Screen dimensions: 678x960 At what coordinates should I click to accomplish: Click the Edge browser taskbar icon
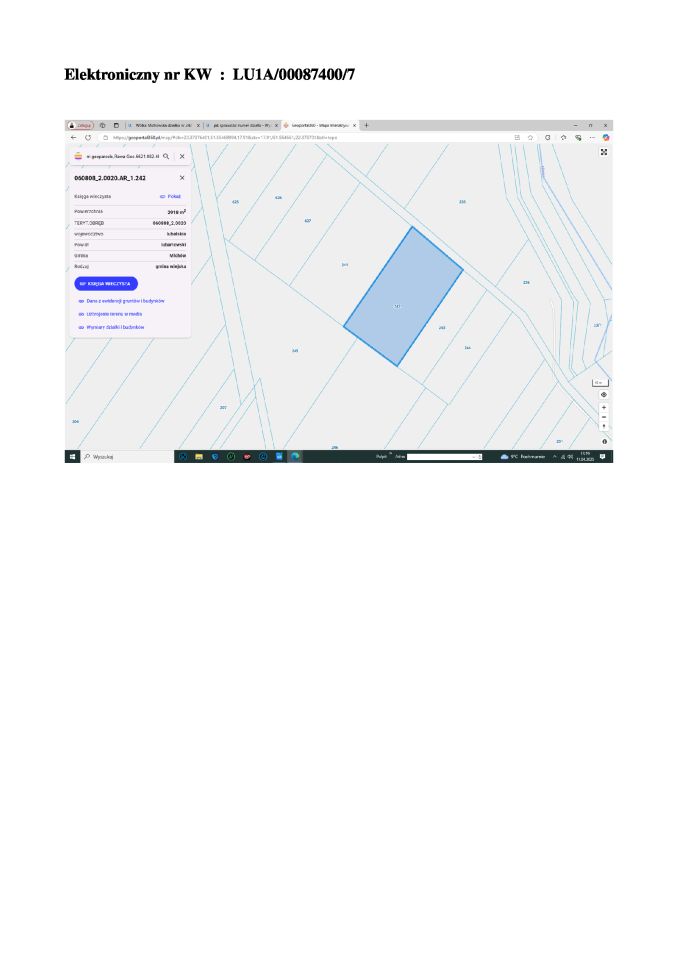point(295,457)
